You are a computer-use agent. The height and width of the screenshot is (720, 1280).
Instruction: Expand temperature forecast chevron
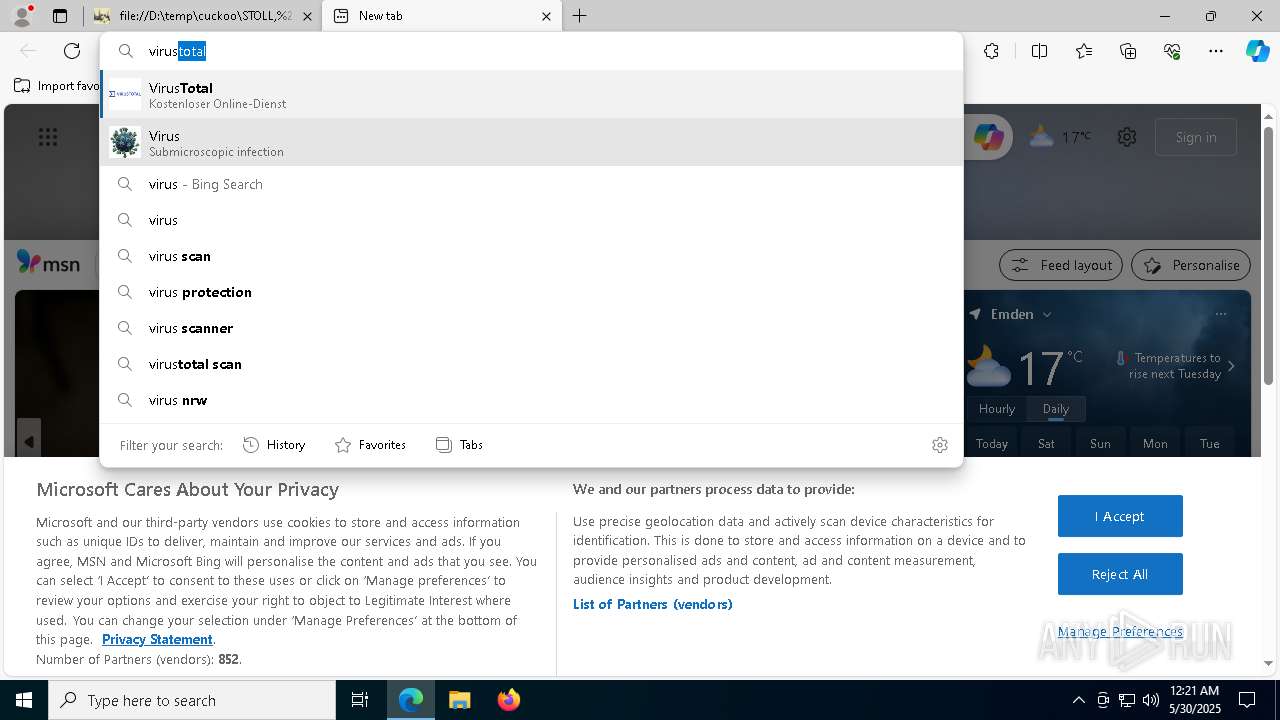click(1231, 366)
